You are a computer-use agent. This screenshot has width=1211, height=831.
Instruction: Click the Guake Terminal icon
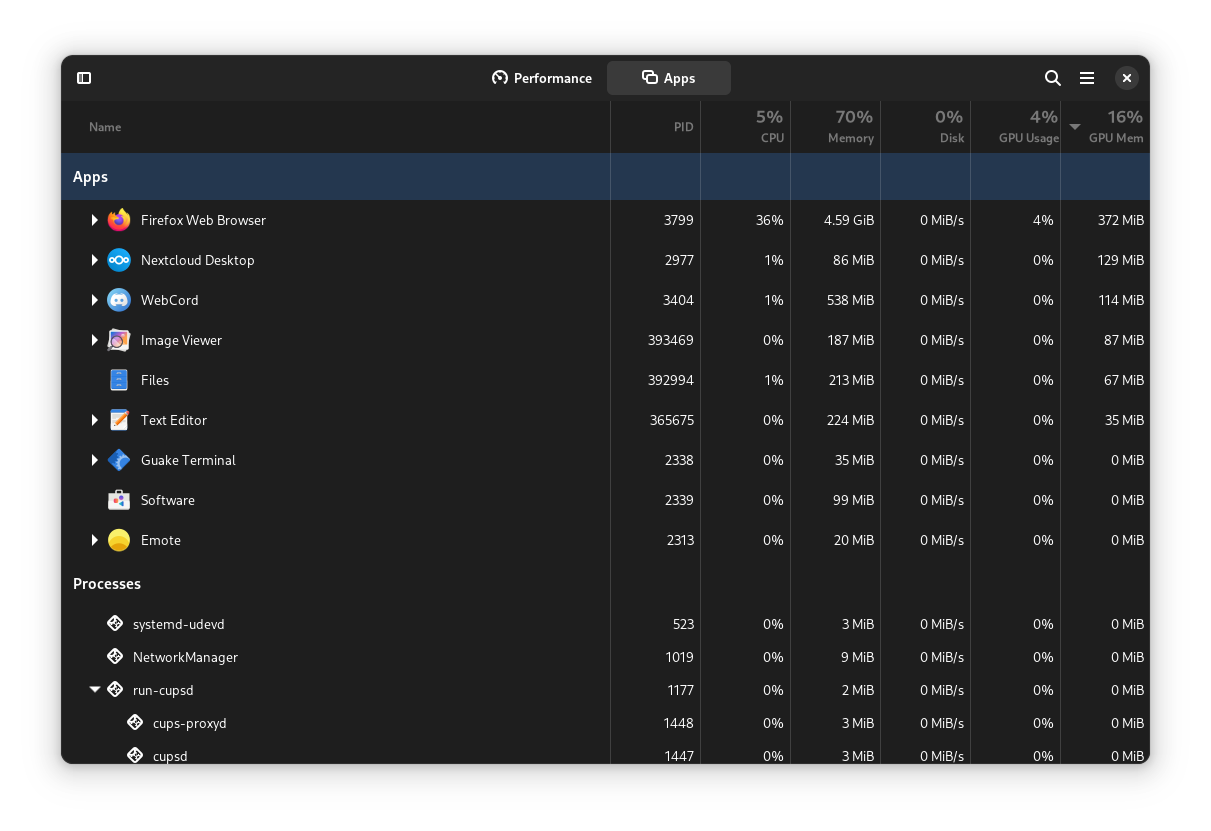(119, 460)
